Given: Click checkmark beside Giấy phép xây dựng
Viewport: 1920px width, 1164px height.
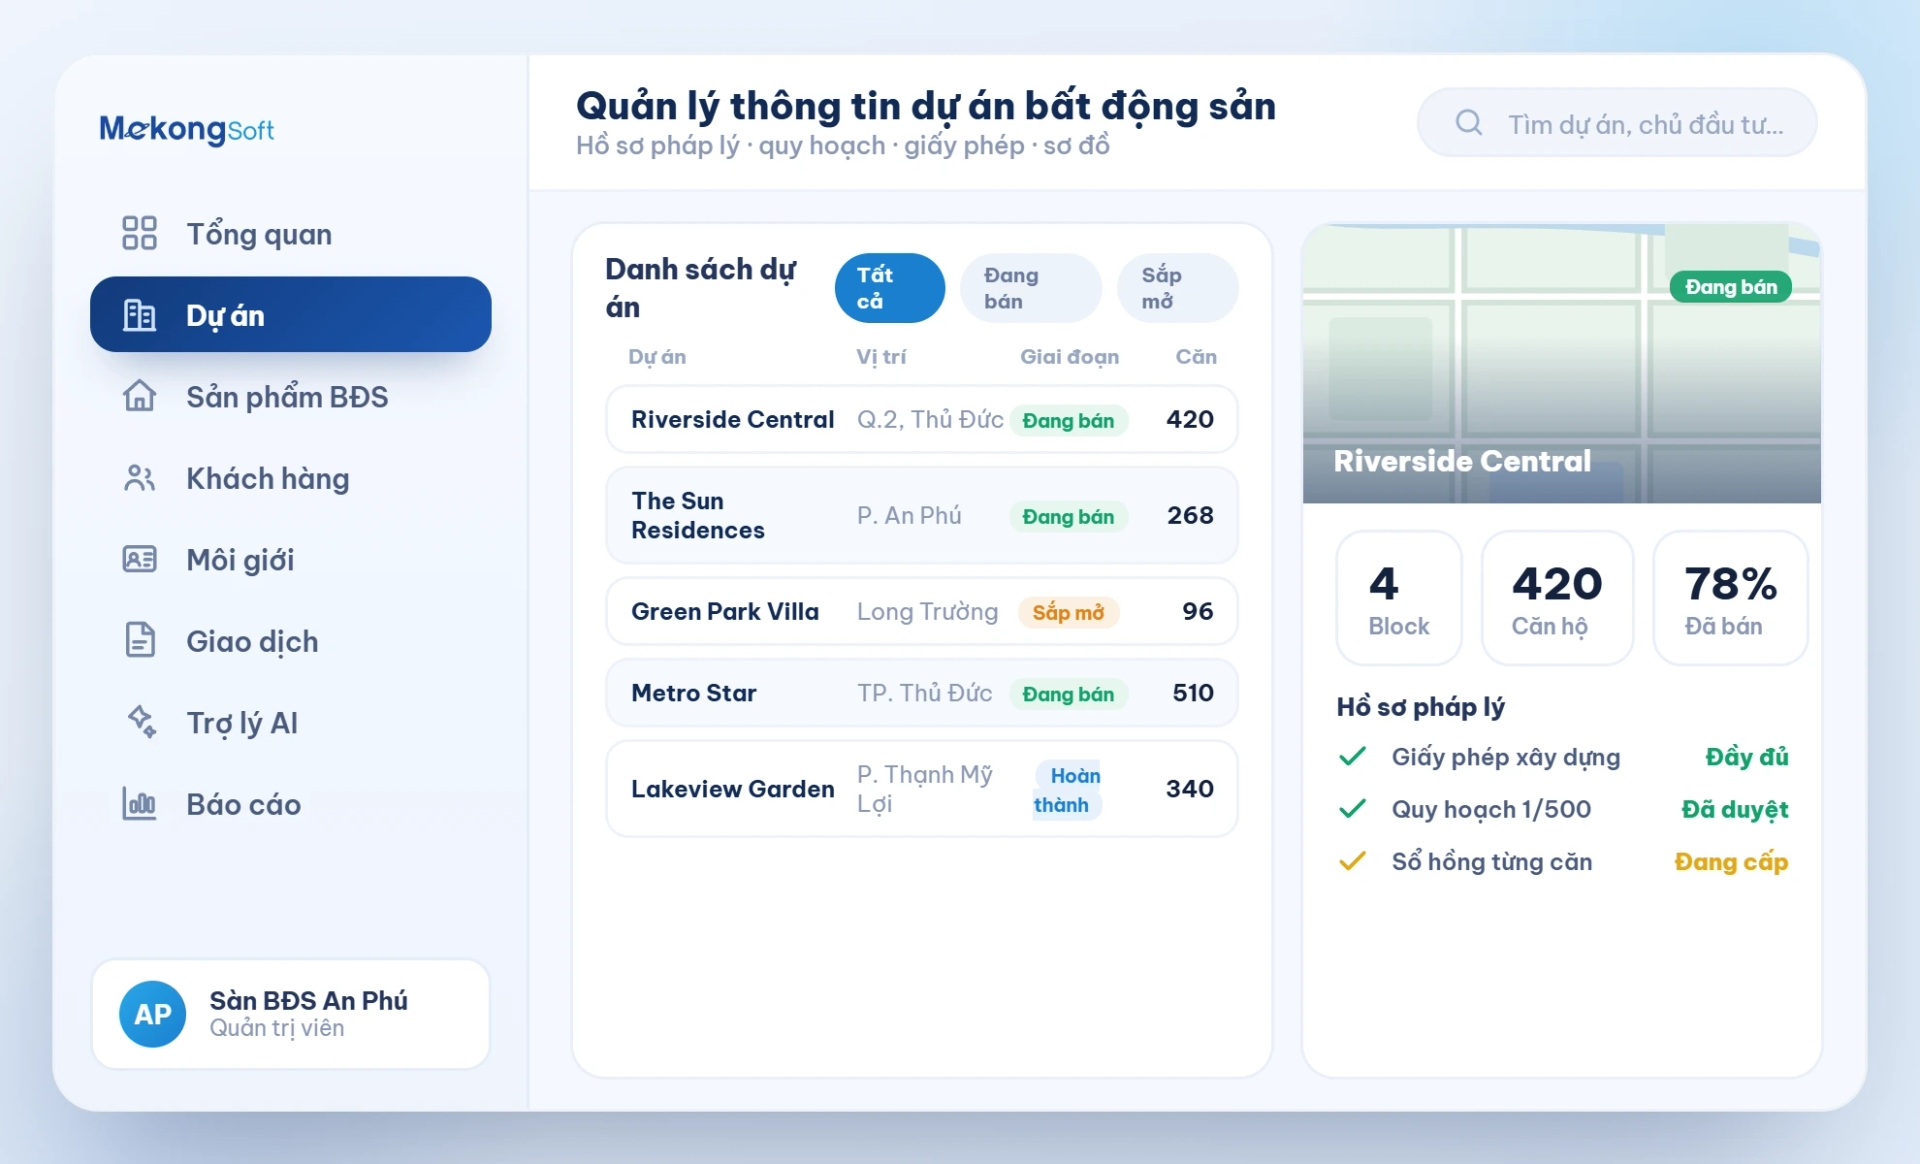Looking at the screenshot, I should [1352, 757].
